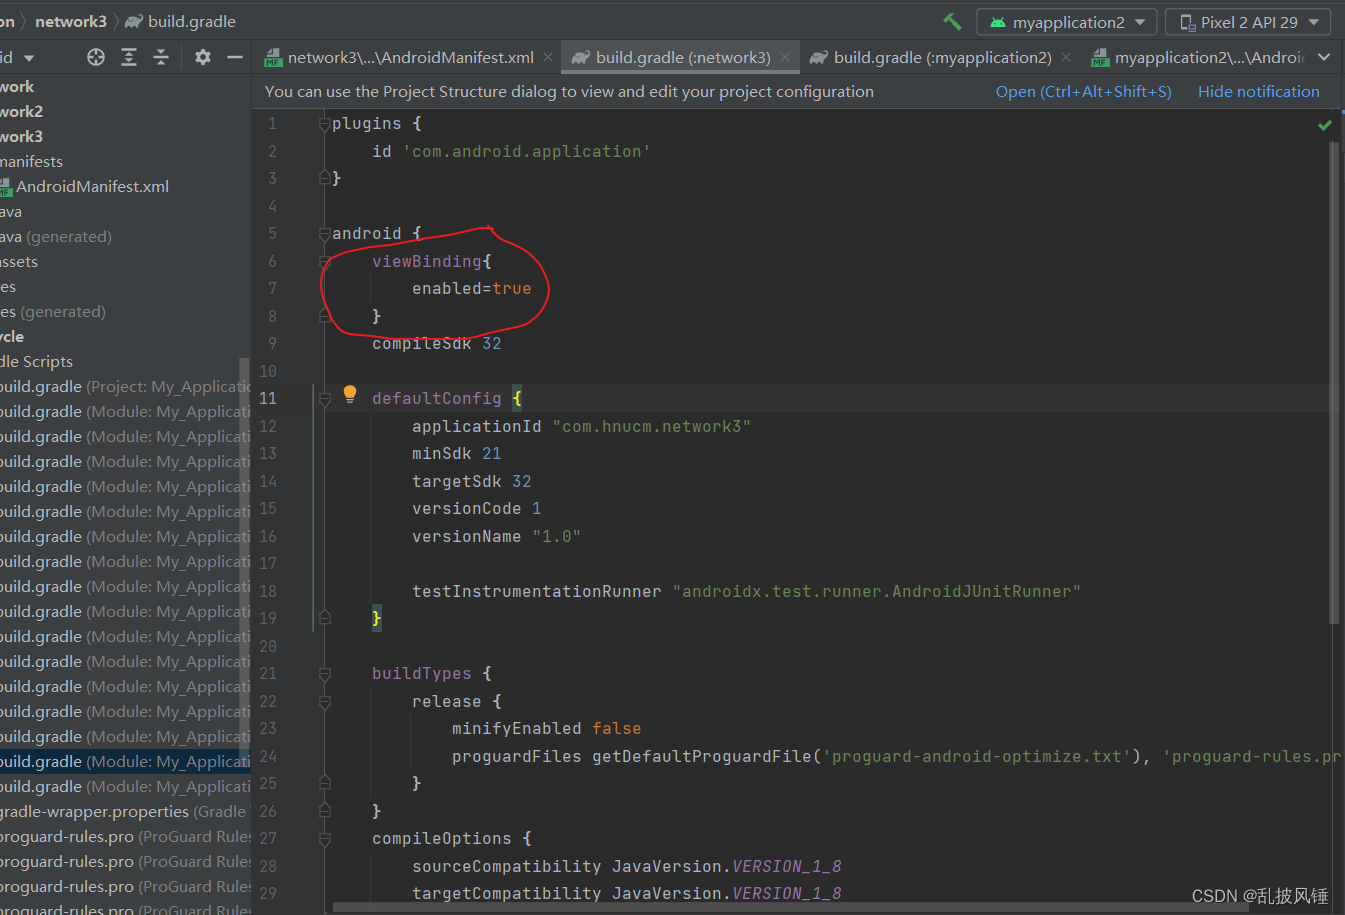
Task: Click the targetCompatibility line in editor
Action: point(626,893)
